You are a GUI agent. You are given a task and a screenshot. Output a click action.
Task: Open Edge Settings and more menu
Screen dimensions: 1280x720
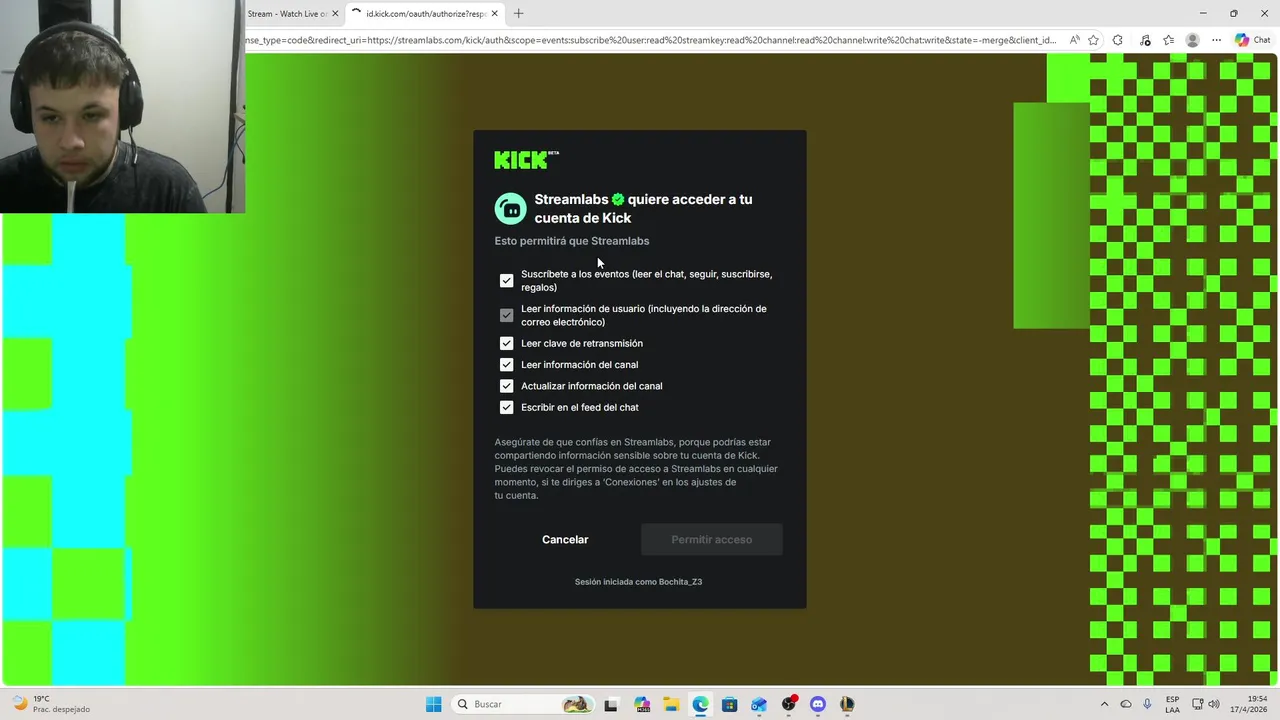(1216, 40)
